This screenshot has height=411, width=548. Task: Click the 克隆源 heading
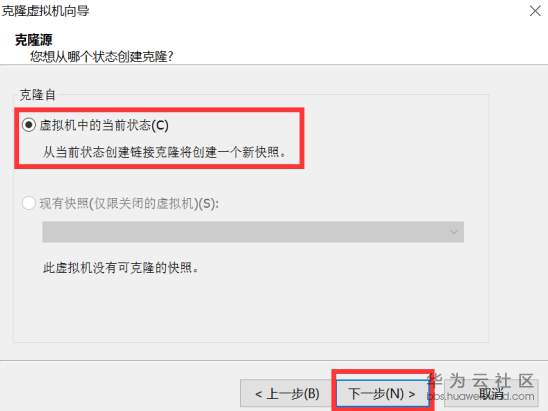click(34, 40)
